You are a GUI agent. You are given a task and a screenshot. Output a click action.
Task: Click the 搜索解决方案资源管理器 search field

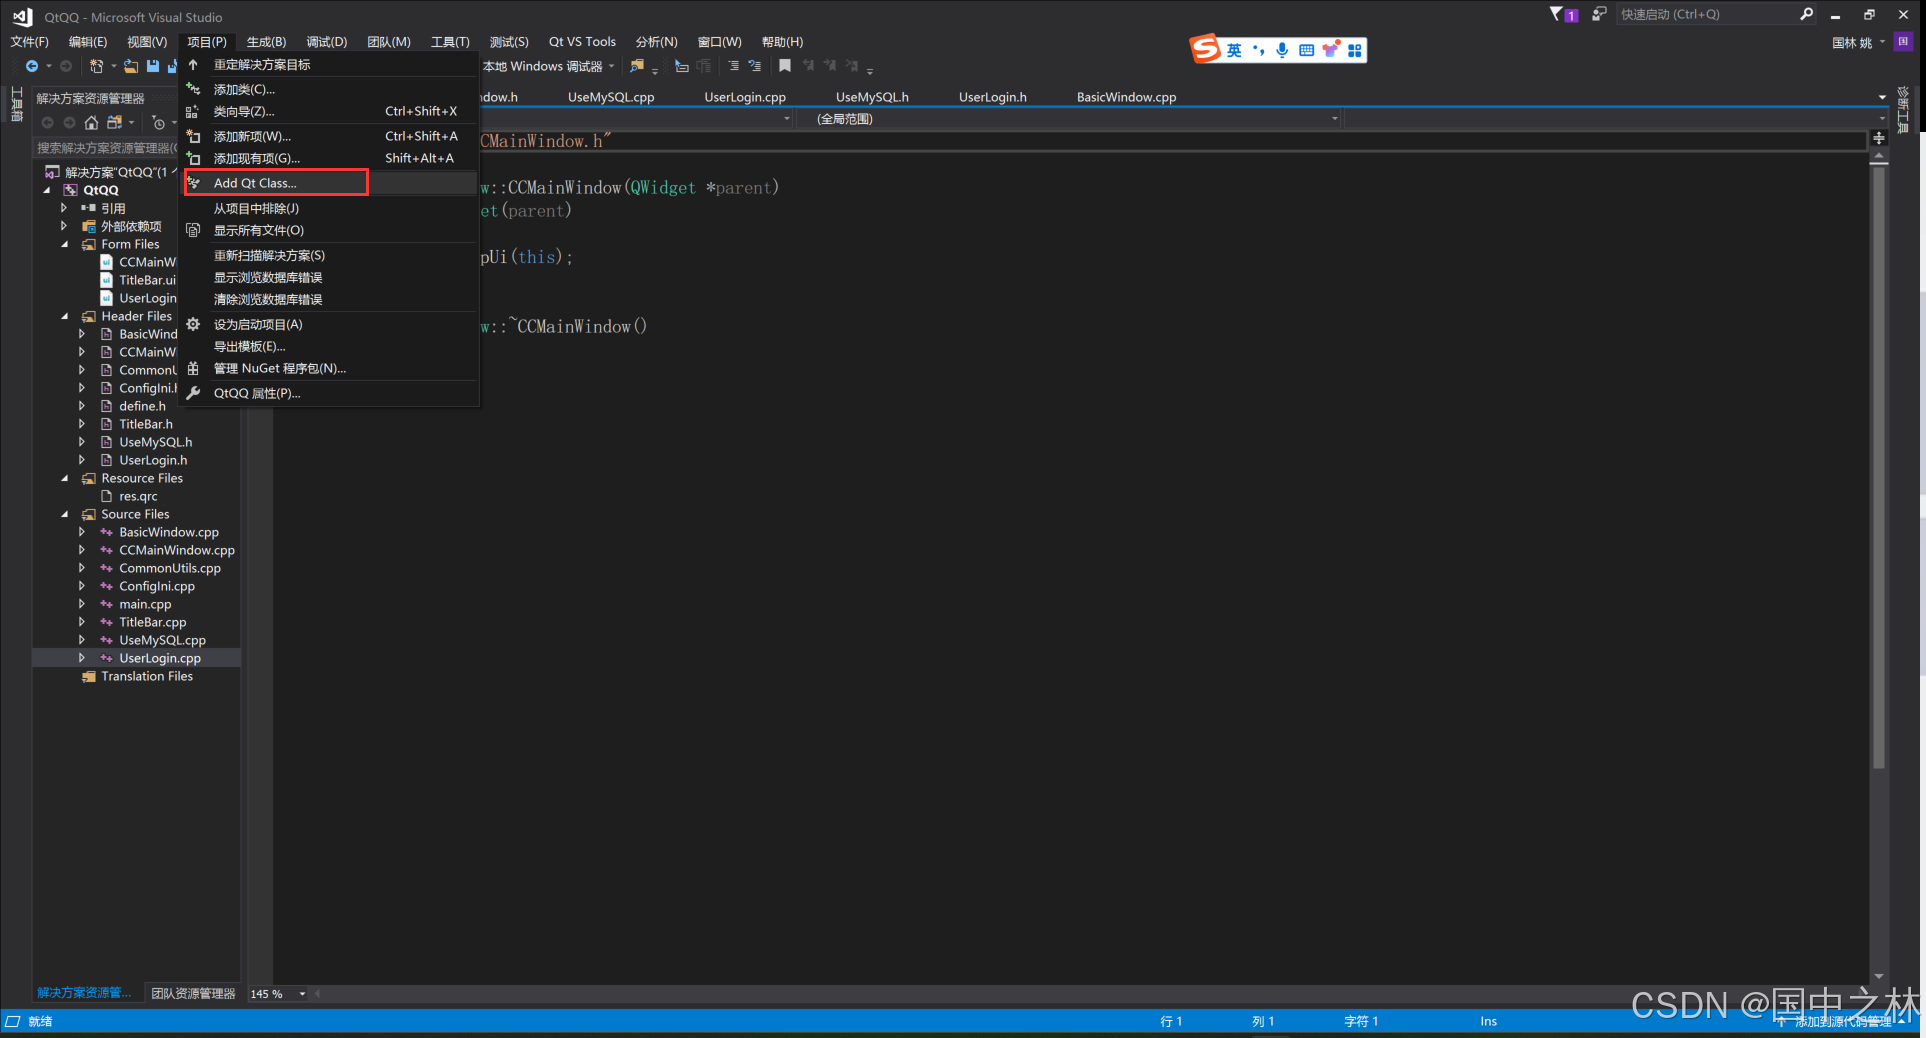click(105, 148)
